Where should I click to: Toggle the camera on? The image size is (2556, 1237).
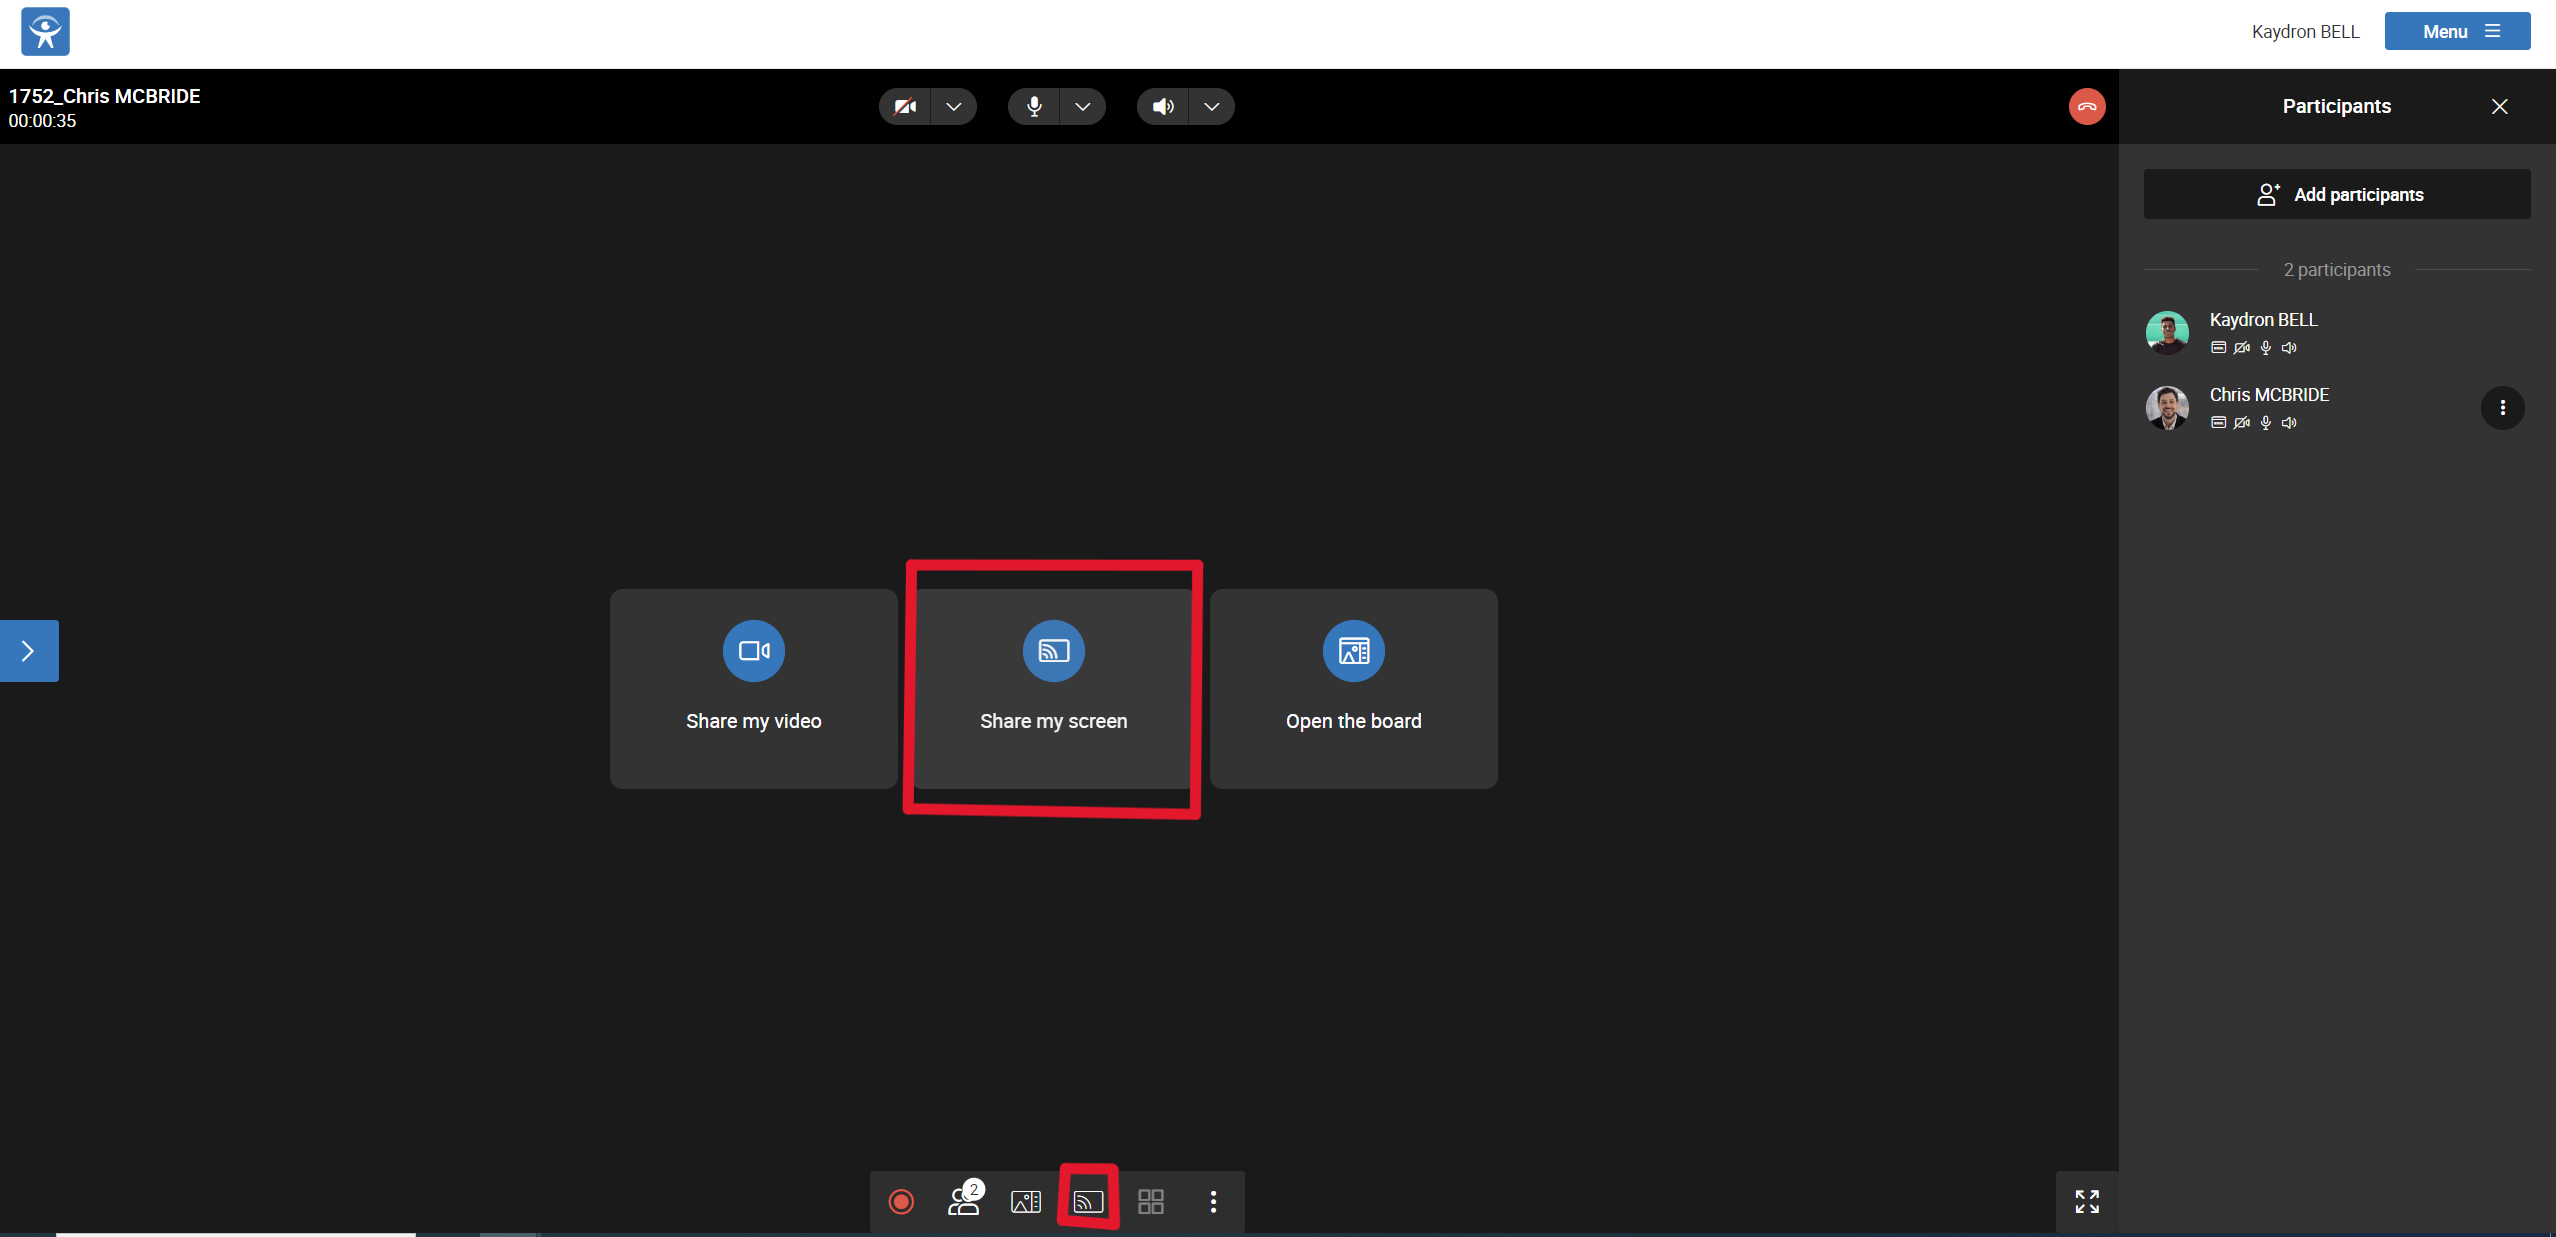pos(905,107)
